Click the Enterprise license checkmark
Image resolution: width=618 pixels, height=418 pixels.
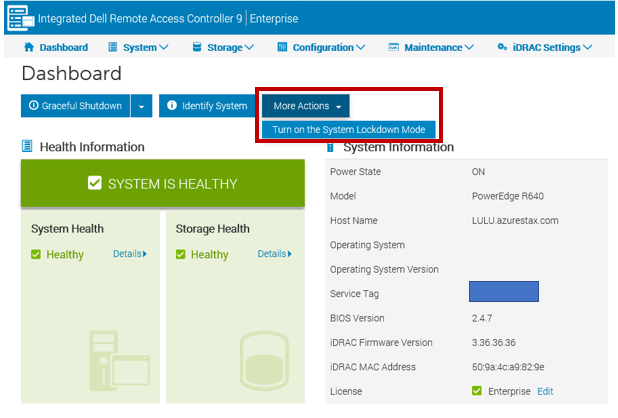[477, 391]
